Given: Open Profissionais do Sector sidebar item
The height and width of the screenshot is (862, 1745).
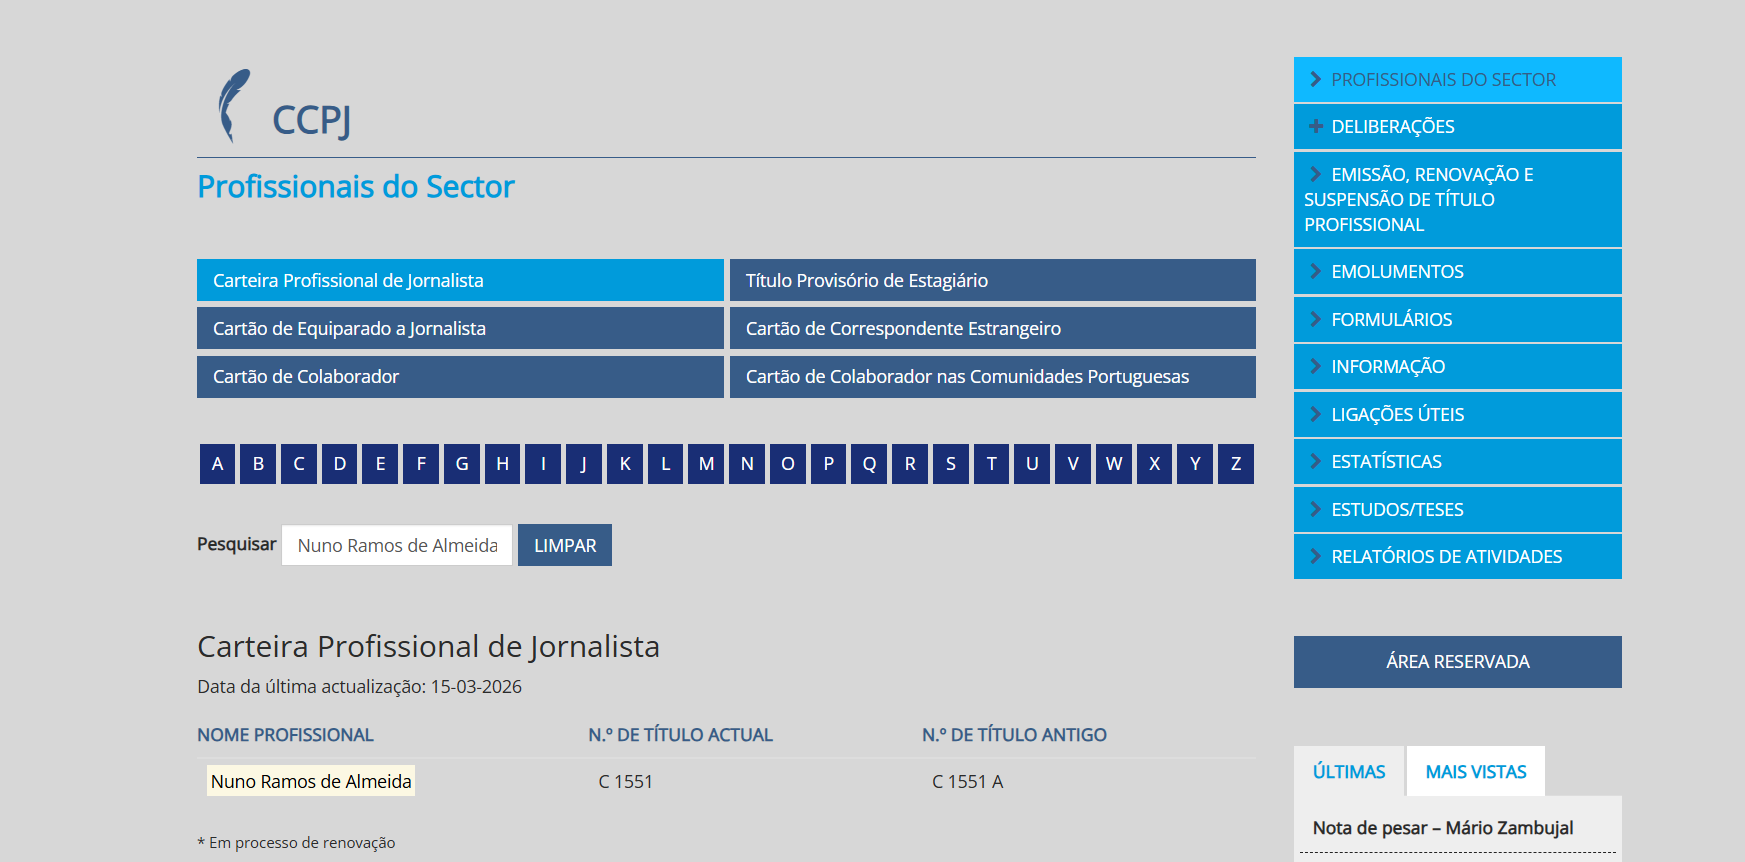Looking at the screenshot, I should (1442, 80).
